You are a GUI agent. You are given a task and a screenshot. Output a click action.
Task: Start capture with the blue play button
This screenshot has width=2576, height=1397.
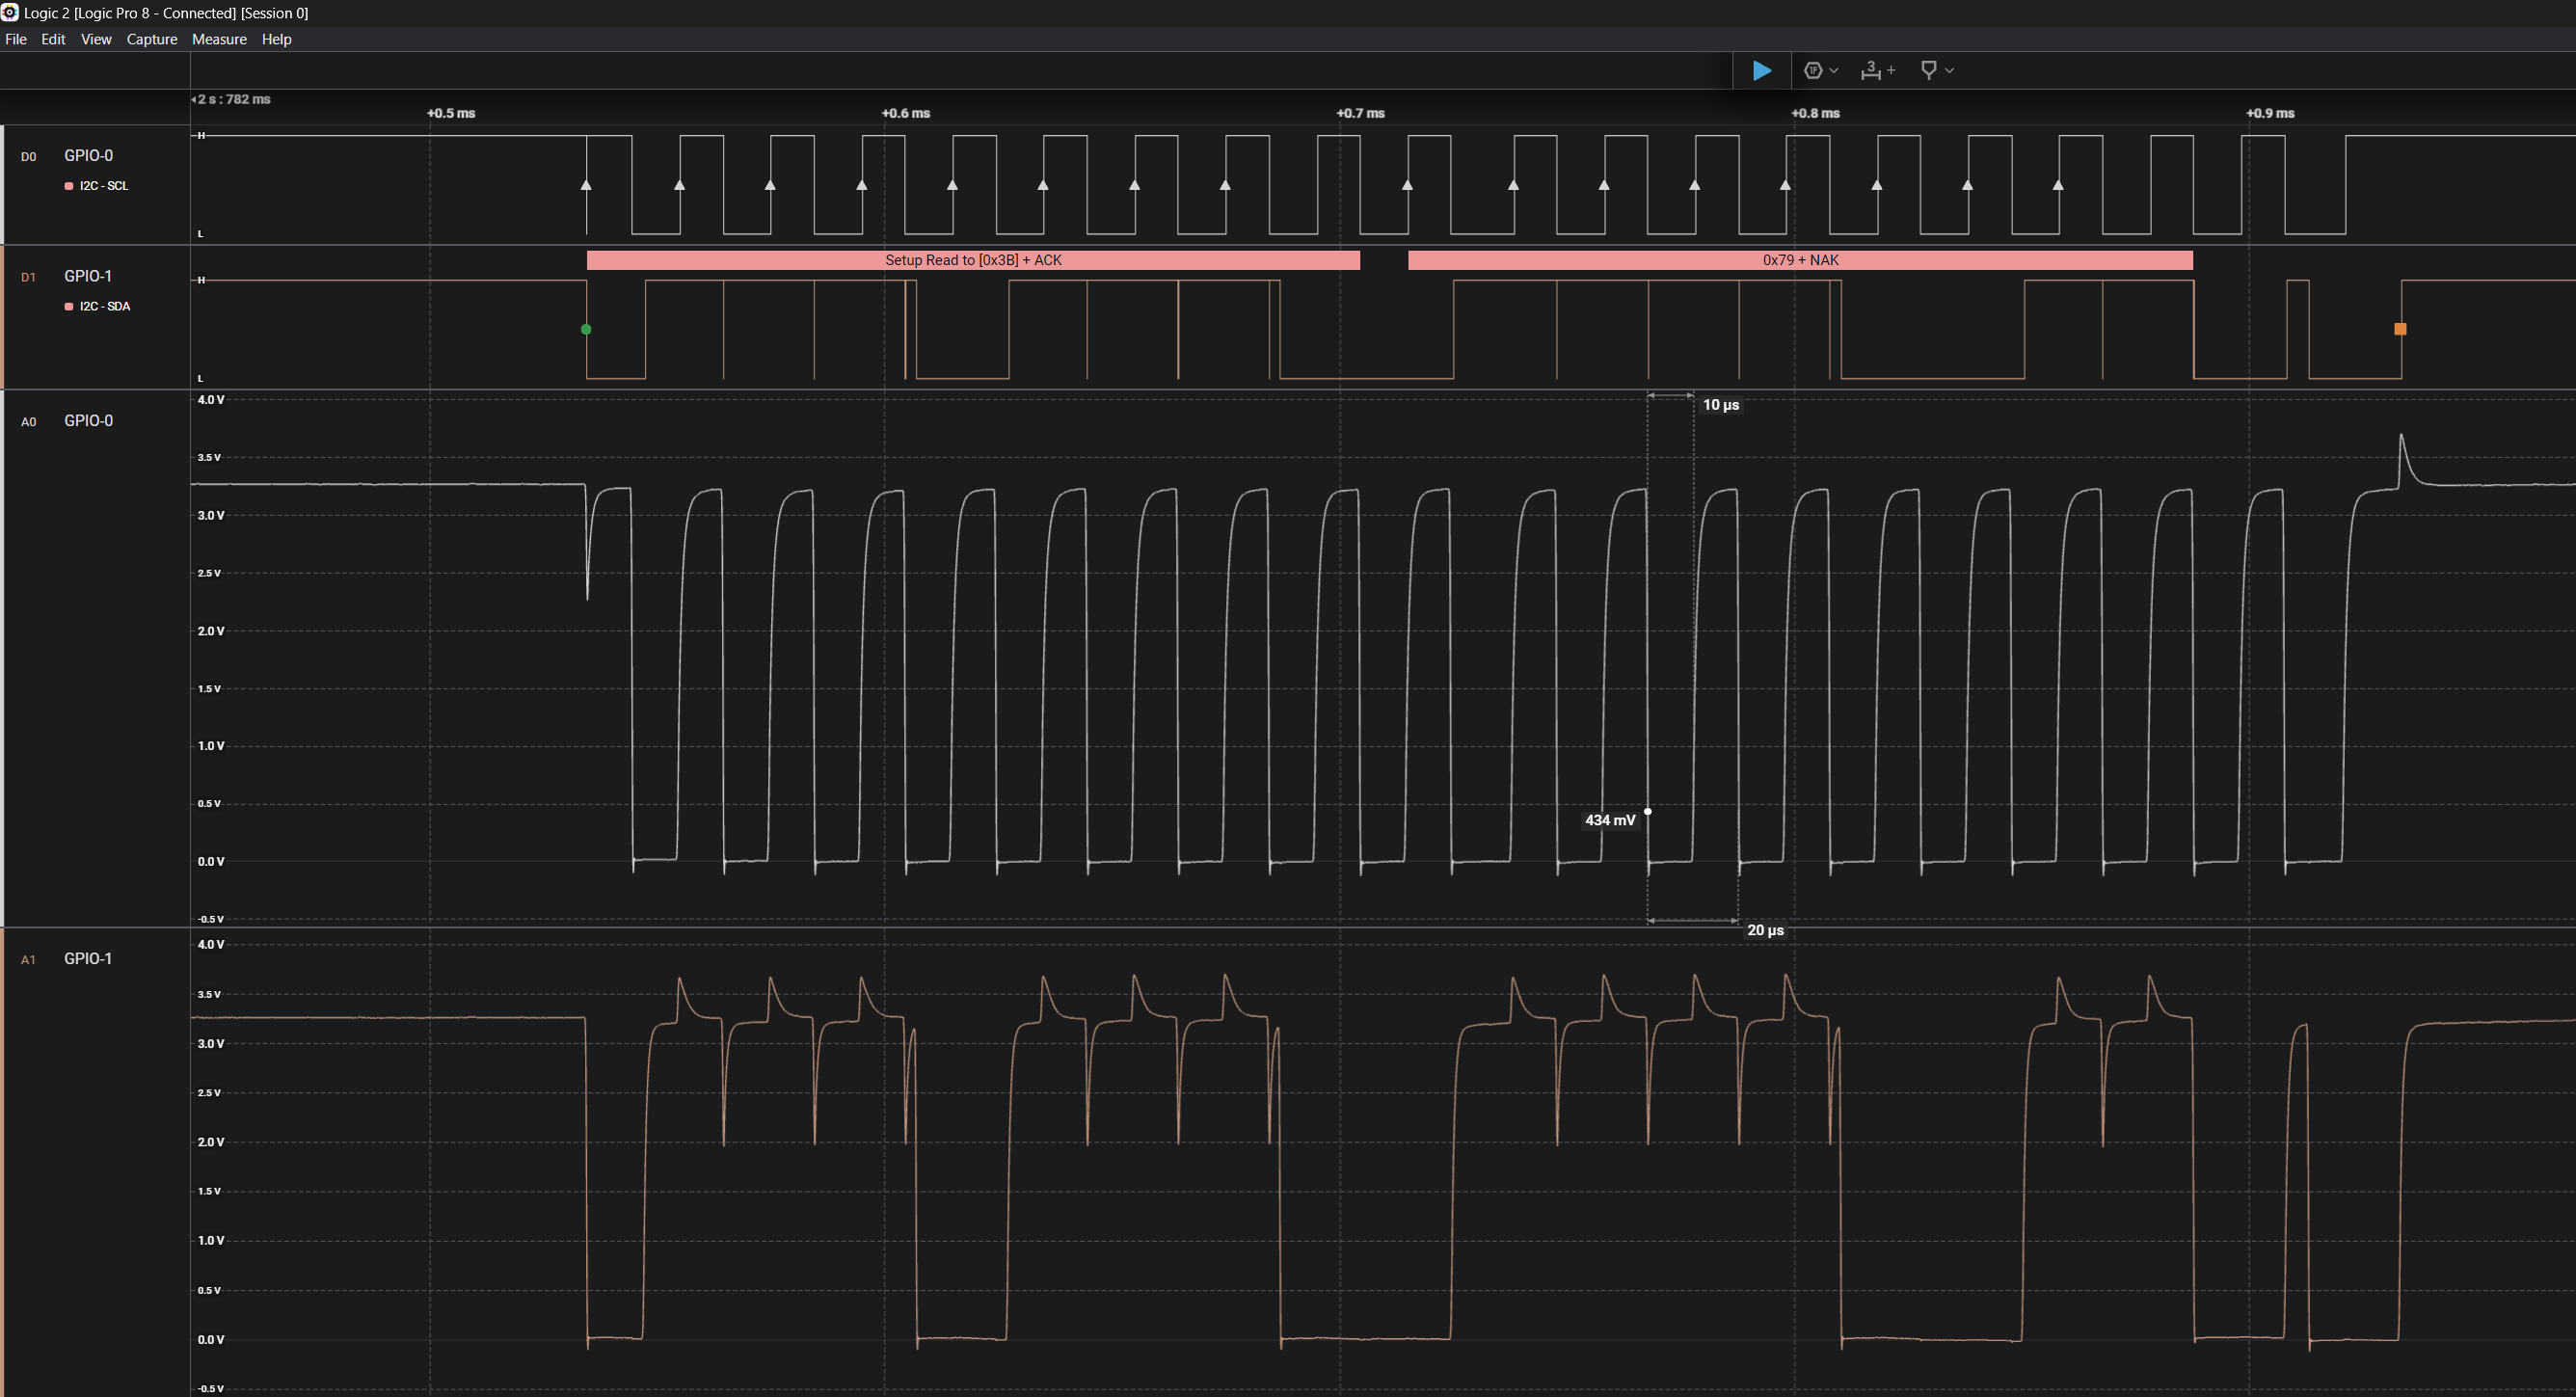pyautogui.click(x=1761, y=70)
